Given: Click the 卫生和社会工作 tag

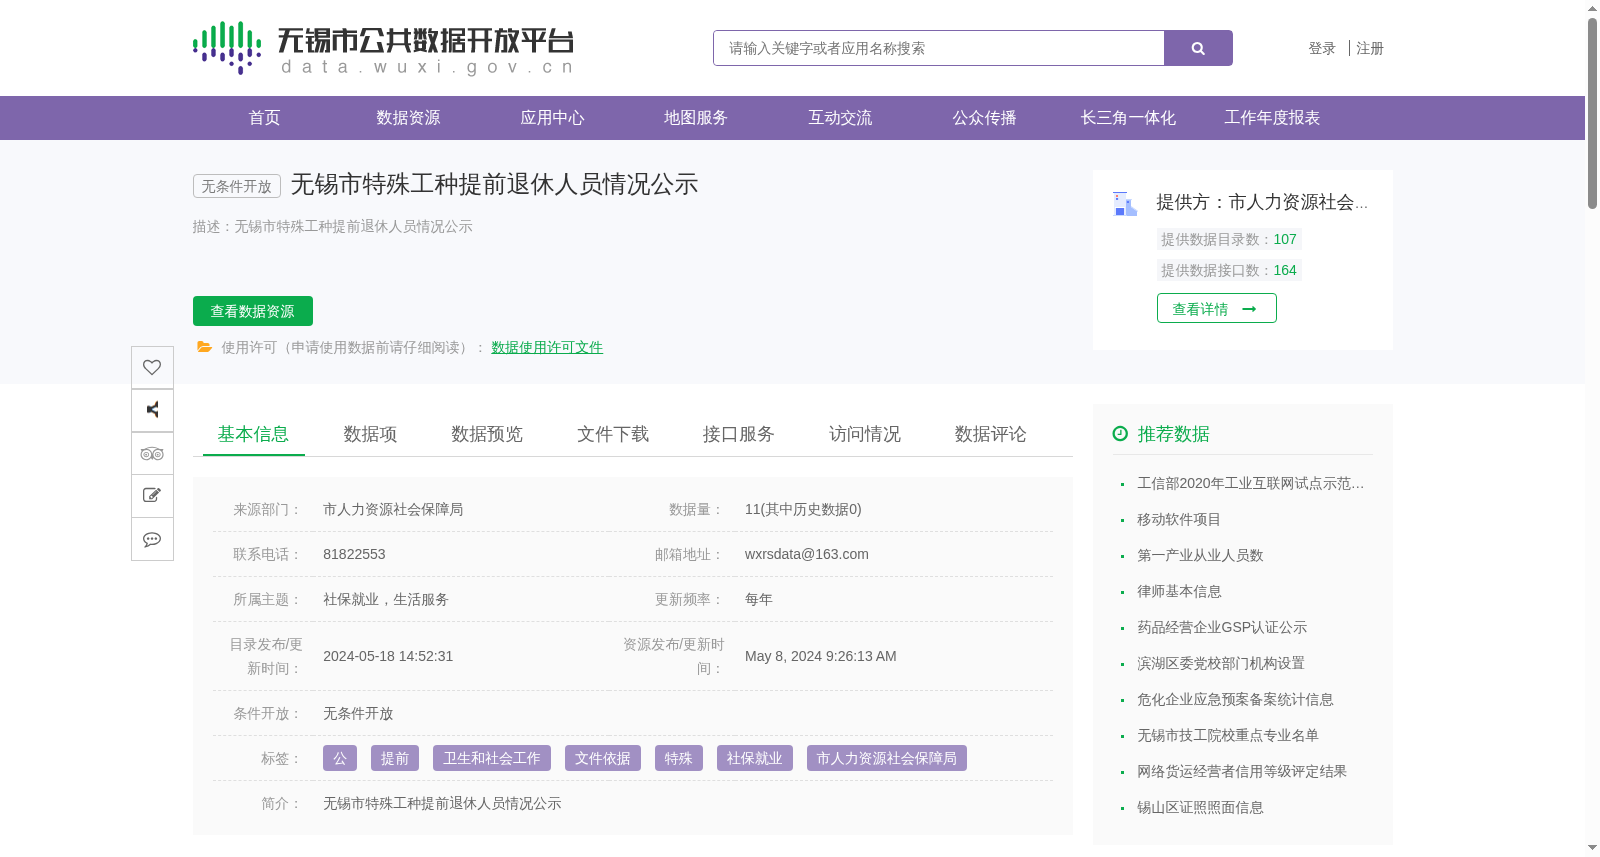Looking at the screenshot, I should click(492, 758).
